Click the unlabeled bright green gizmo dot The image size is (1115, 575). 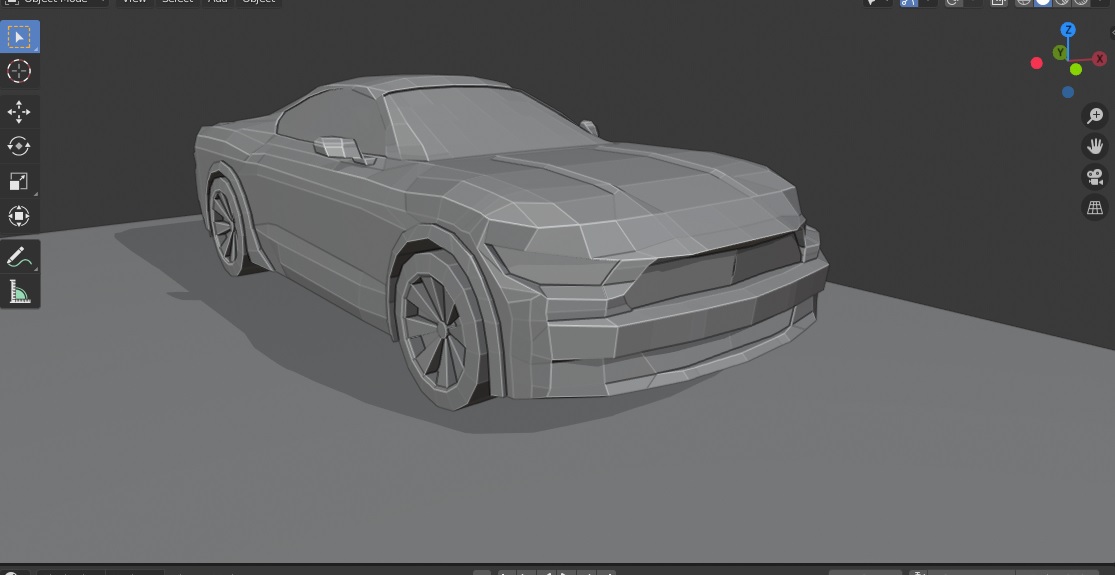coord(1076,69)
